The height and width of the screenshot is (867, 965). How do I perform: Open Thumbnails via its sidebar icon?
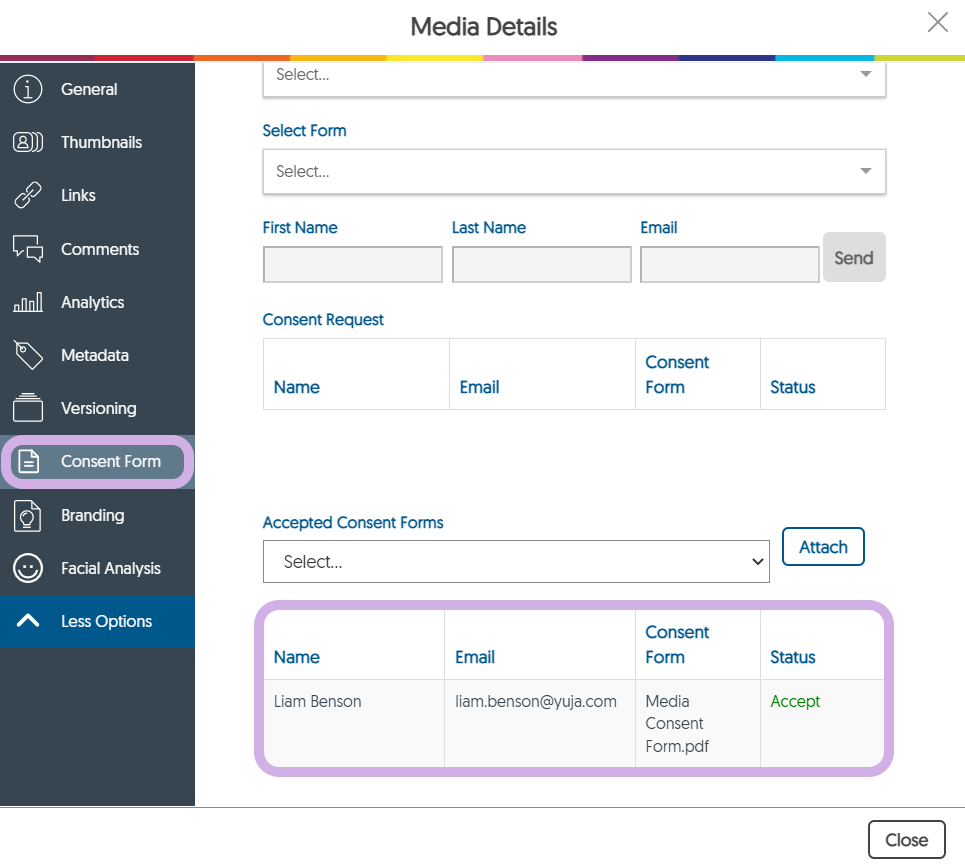(28, 142)
